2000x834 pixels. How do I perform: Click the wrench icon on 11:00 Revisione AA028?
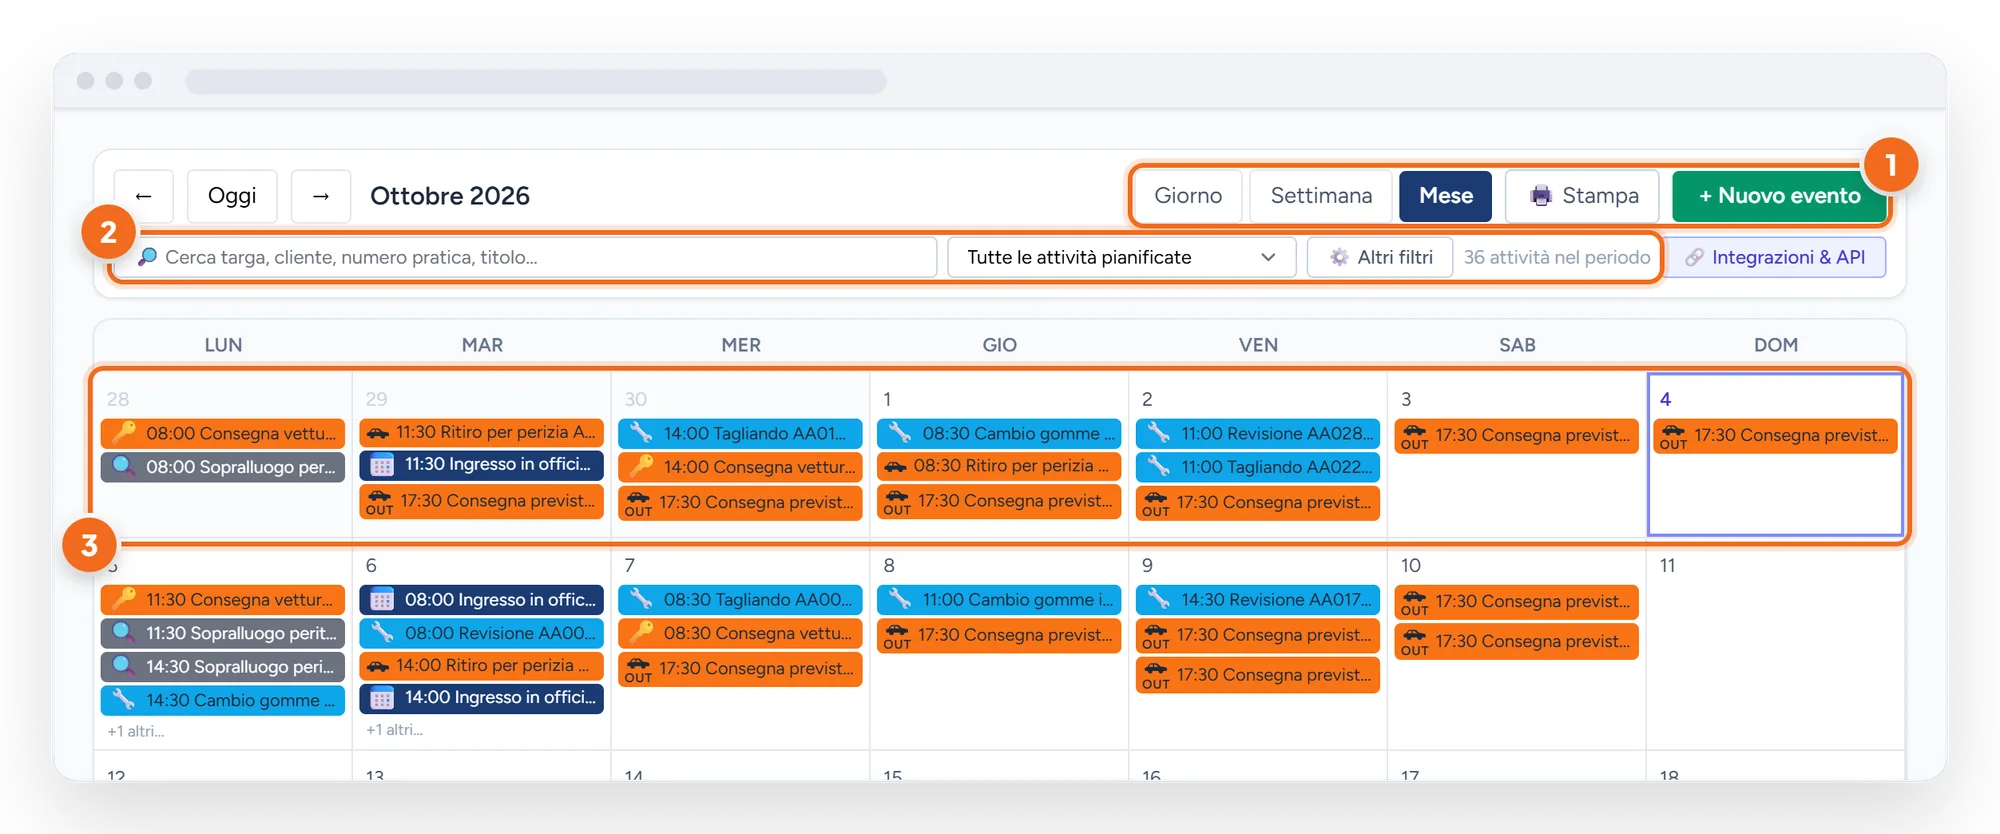[x=1159, y=433]
